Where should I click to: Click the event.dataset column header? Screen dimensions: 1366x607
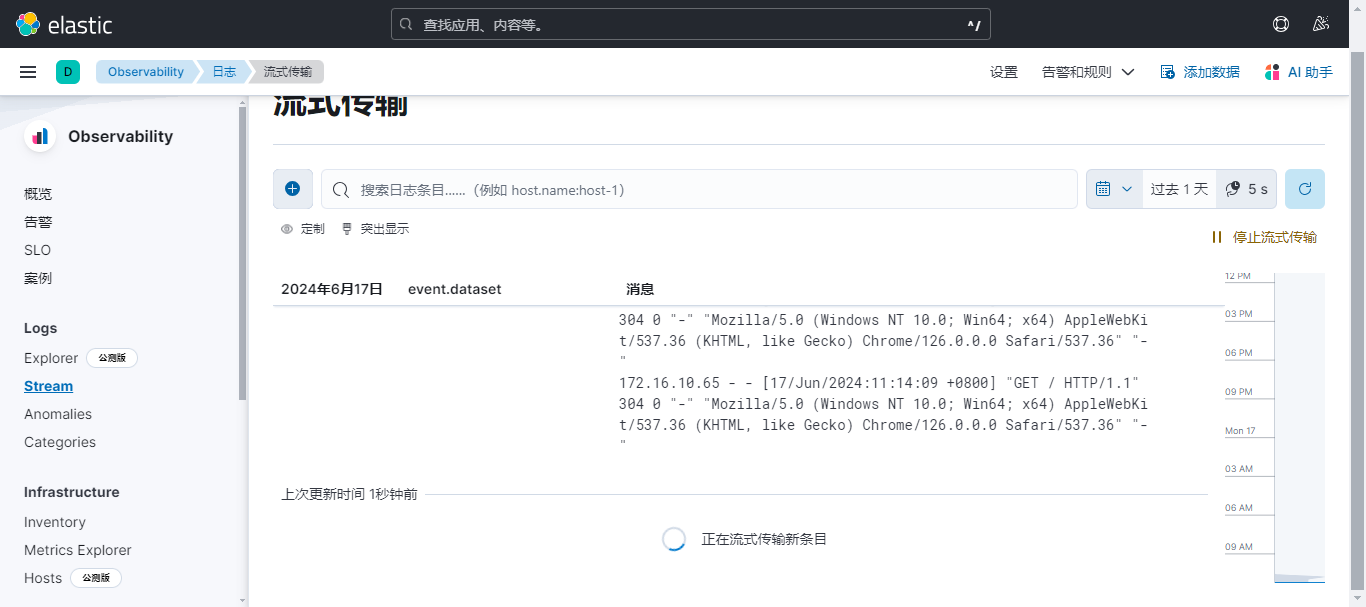[x=454, y=289]
